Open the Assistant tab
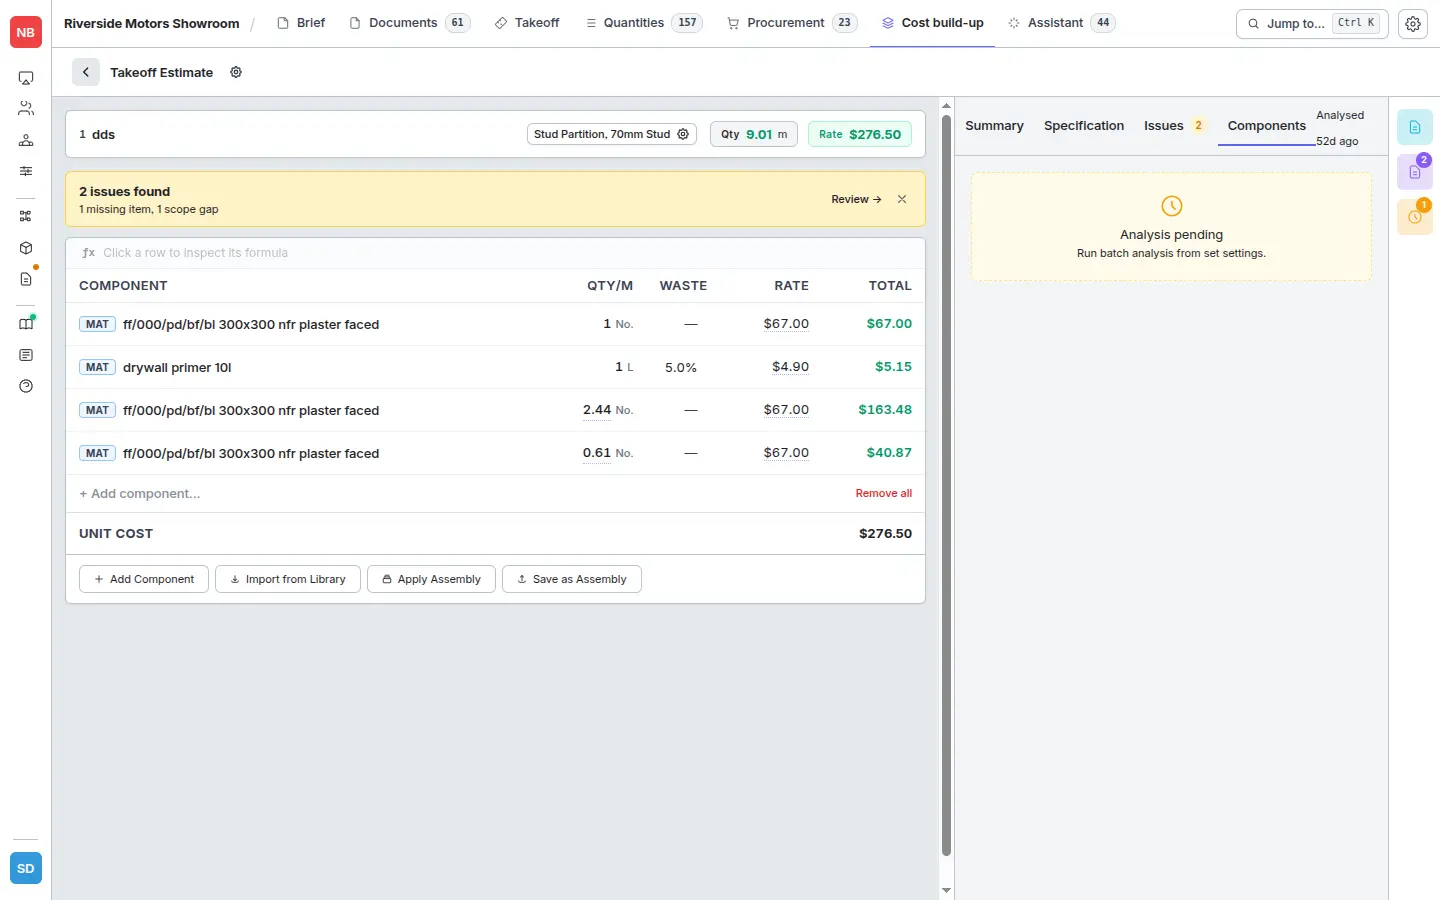Screen dimensions: 1440x900 point(1061,23)
